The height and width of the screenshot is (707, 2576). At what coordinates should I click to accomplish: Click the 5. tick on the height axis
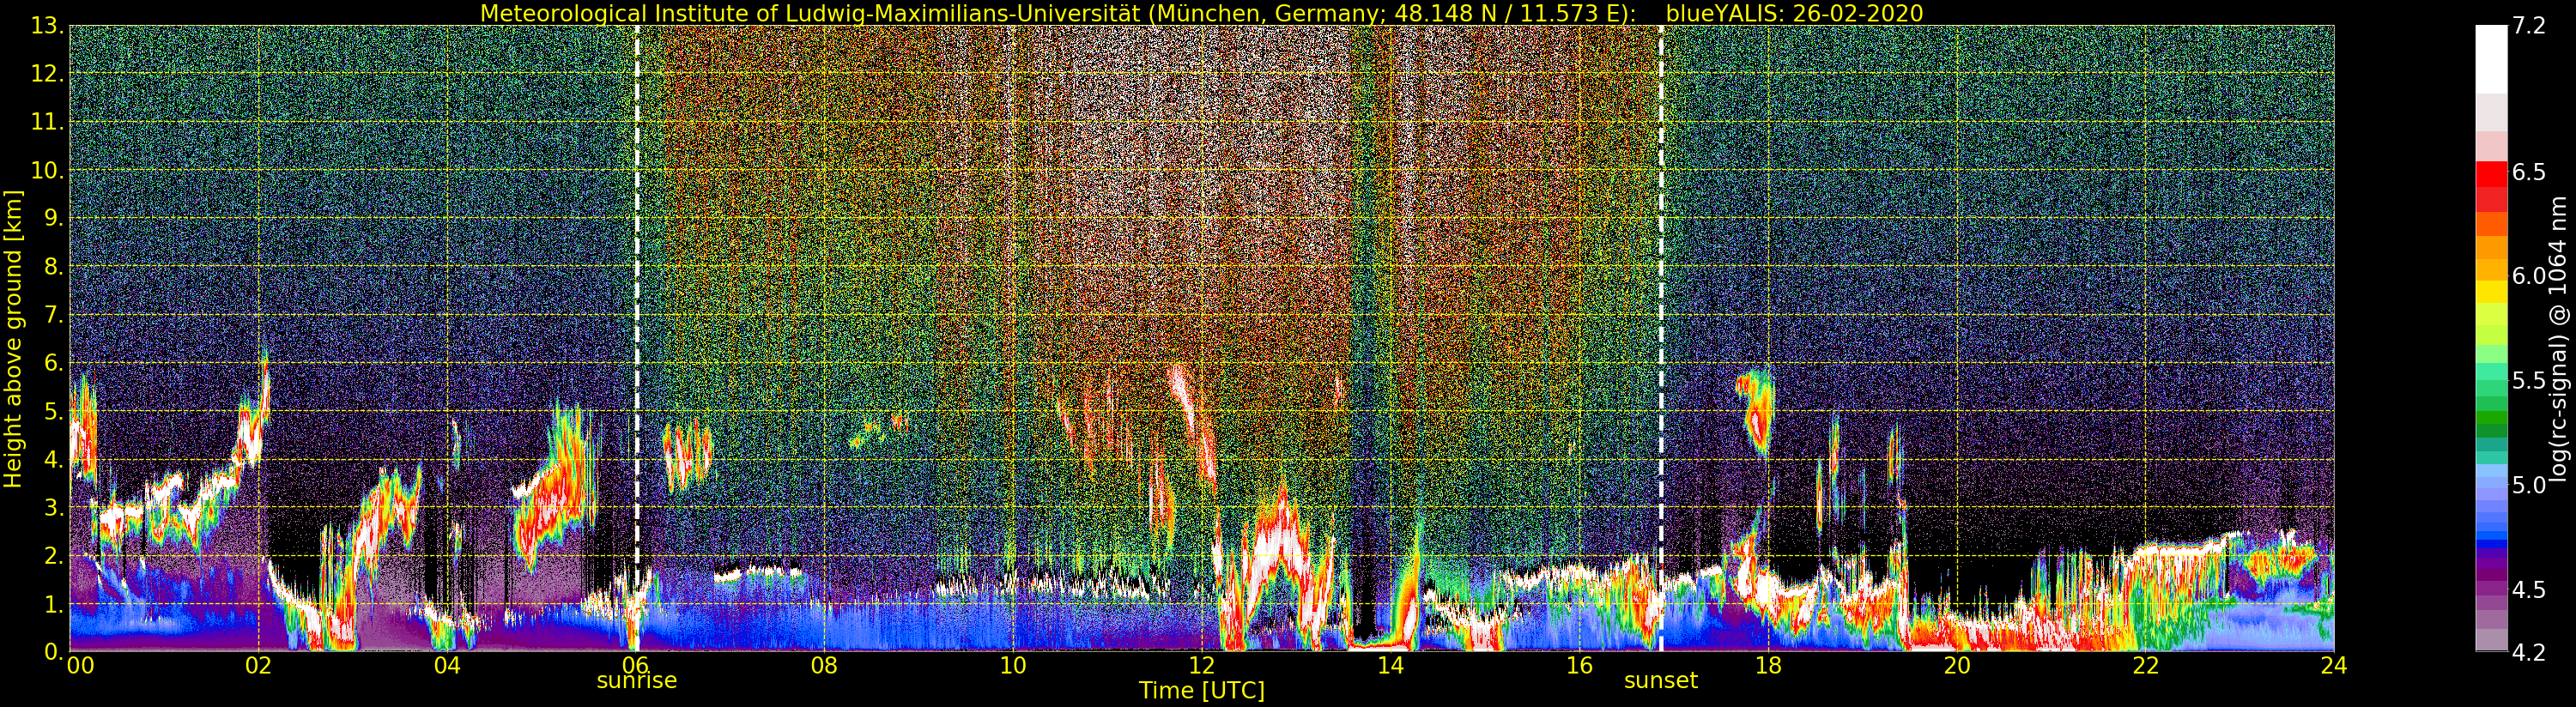pos(53,412)
